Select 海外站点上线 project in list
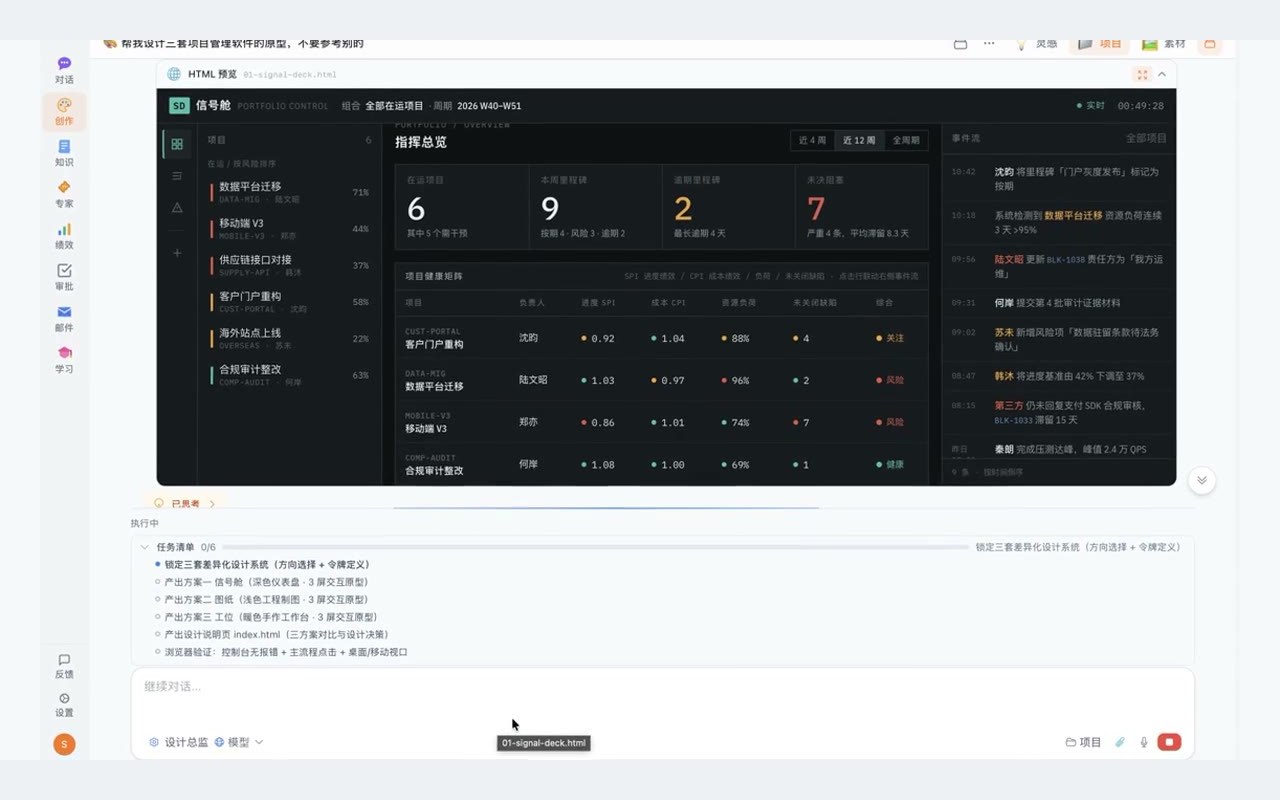1280x800 pixels. coord(289,338)
